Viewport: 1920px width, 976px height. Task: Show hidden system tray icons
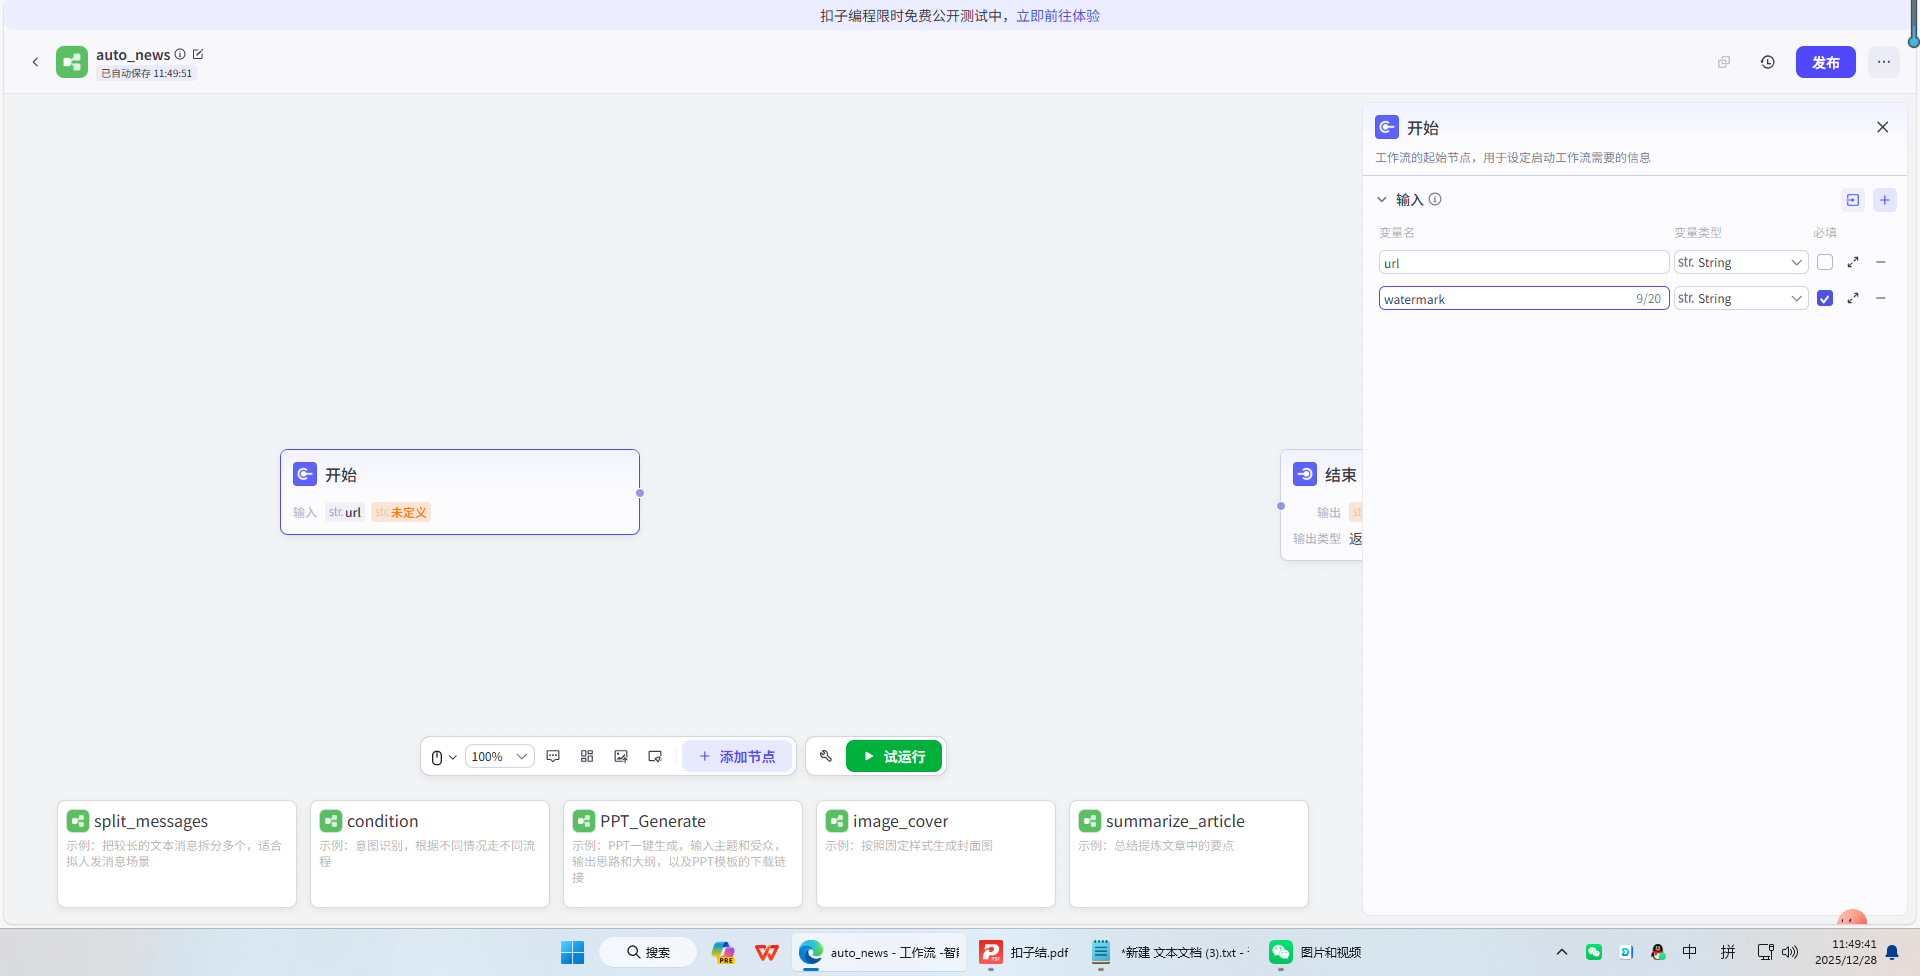click(1562, 952)
